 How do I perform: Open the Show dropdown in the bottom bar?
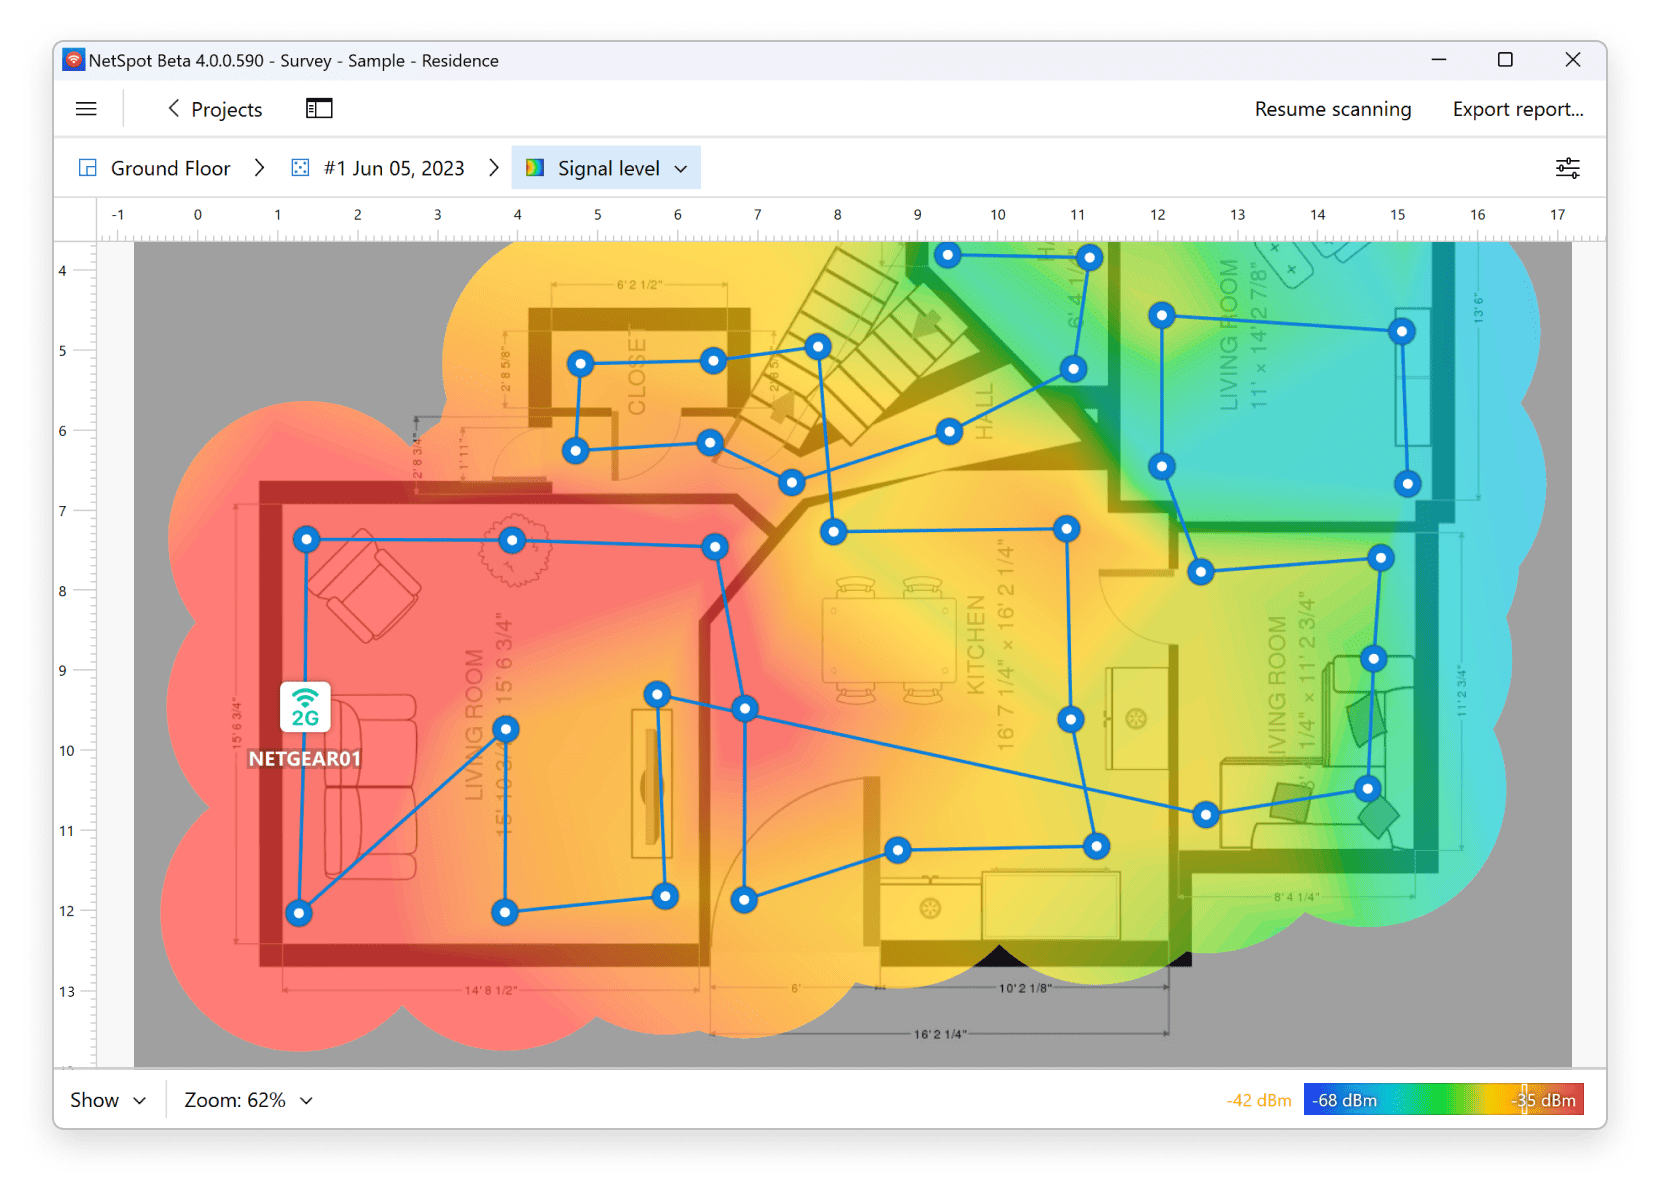pyautogui.click(x=106, y=1100)
